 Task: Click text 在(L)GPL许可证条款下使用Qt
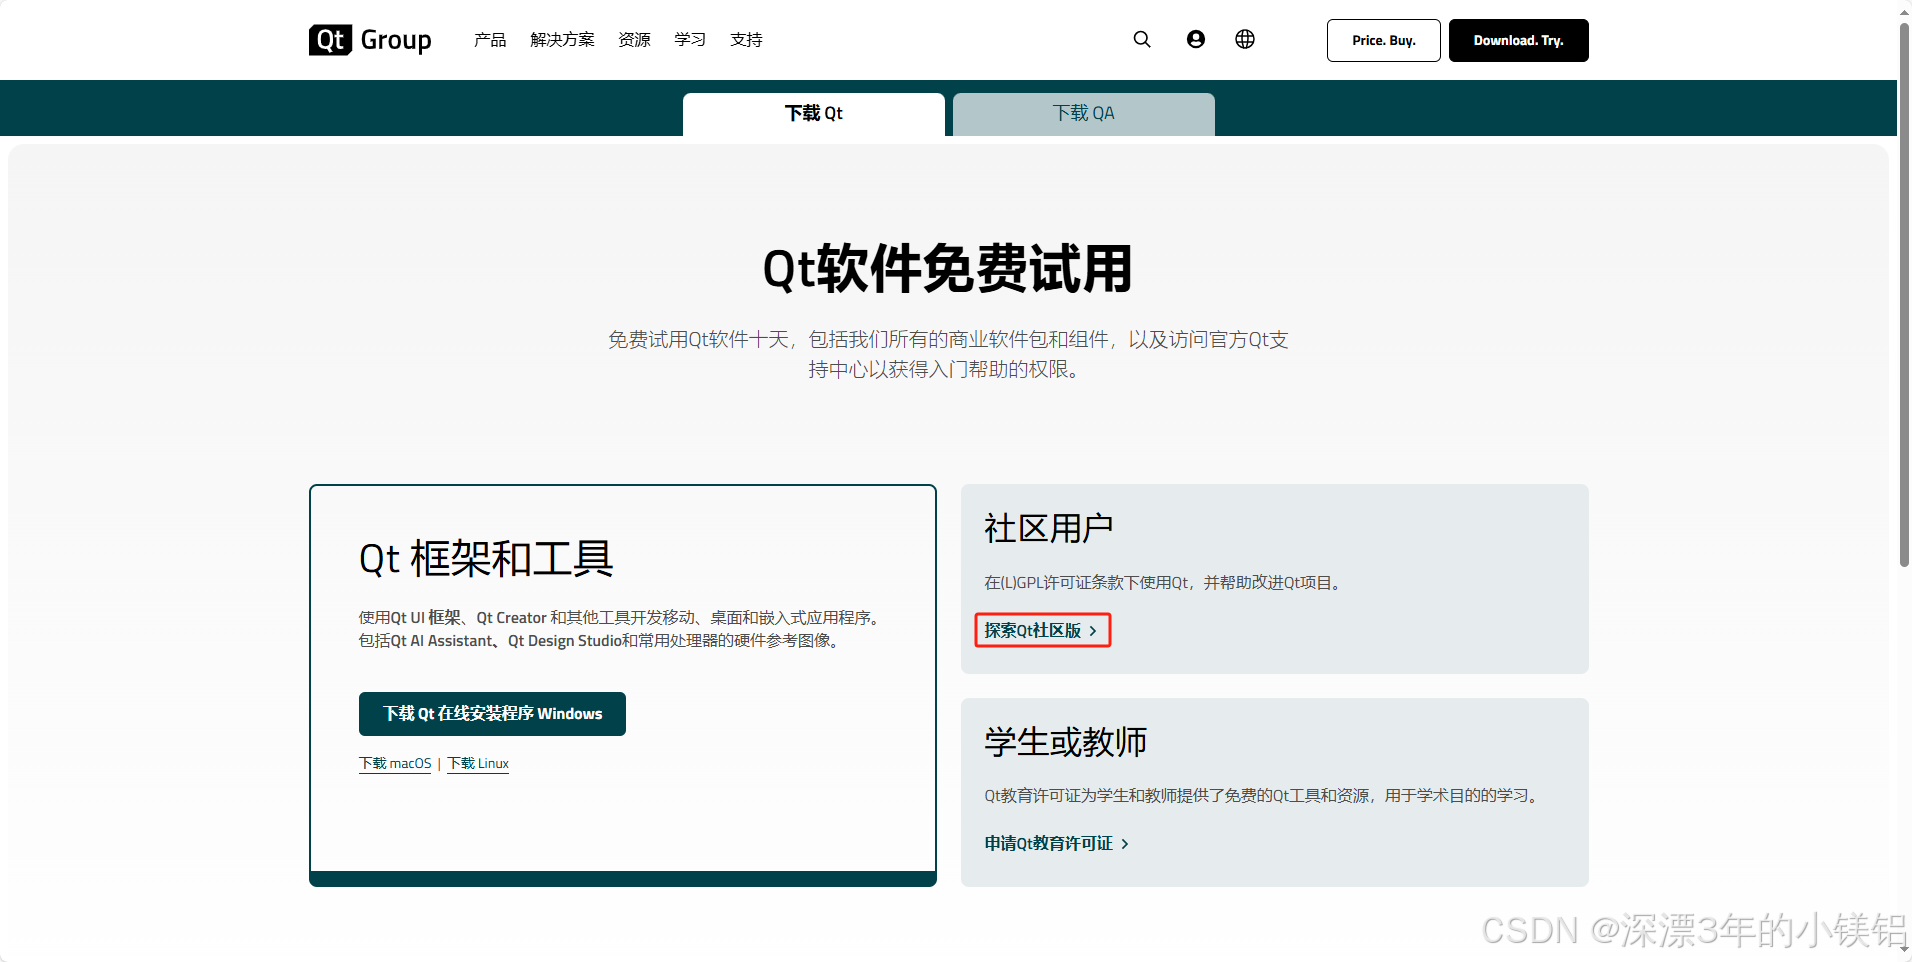(x=1087, y=583)
